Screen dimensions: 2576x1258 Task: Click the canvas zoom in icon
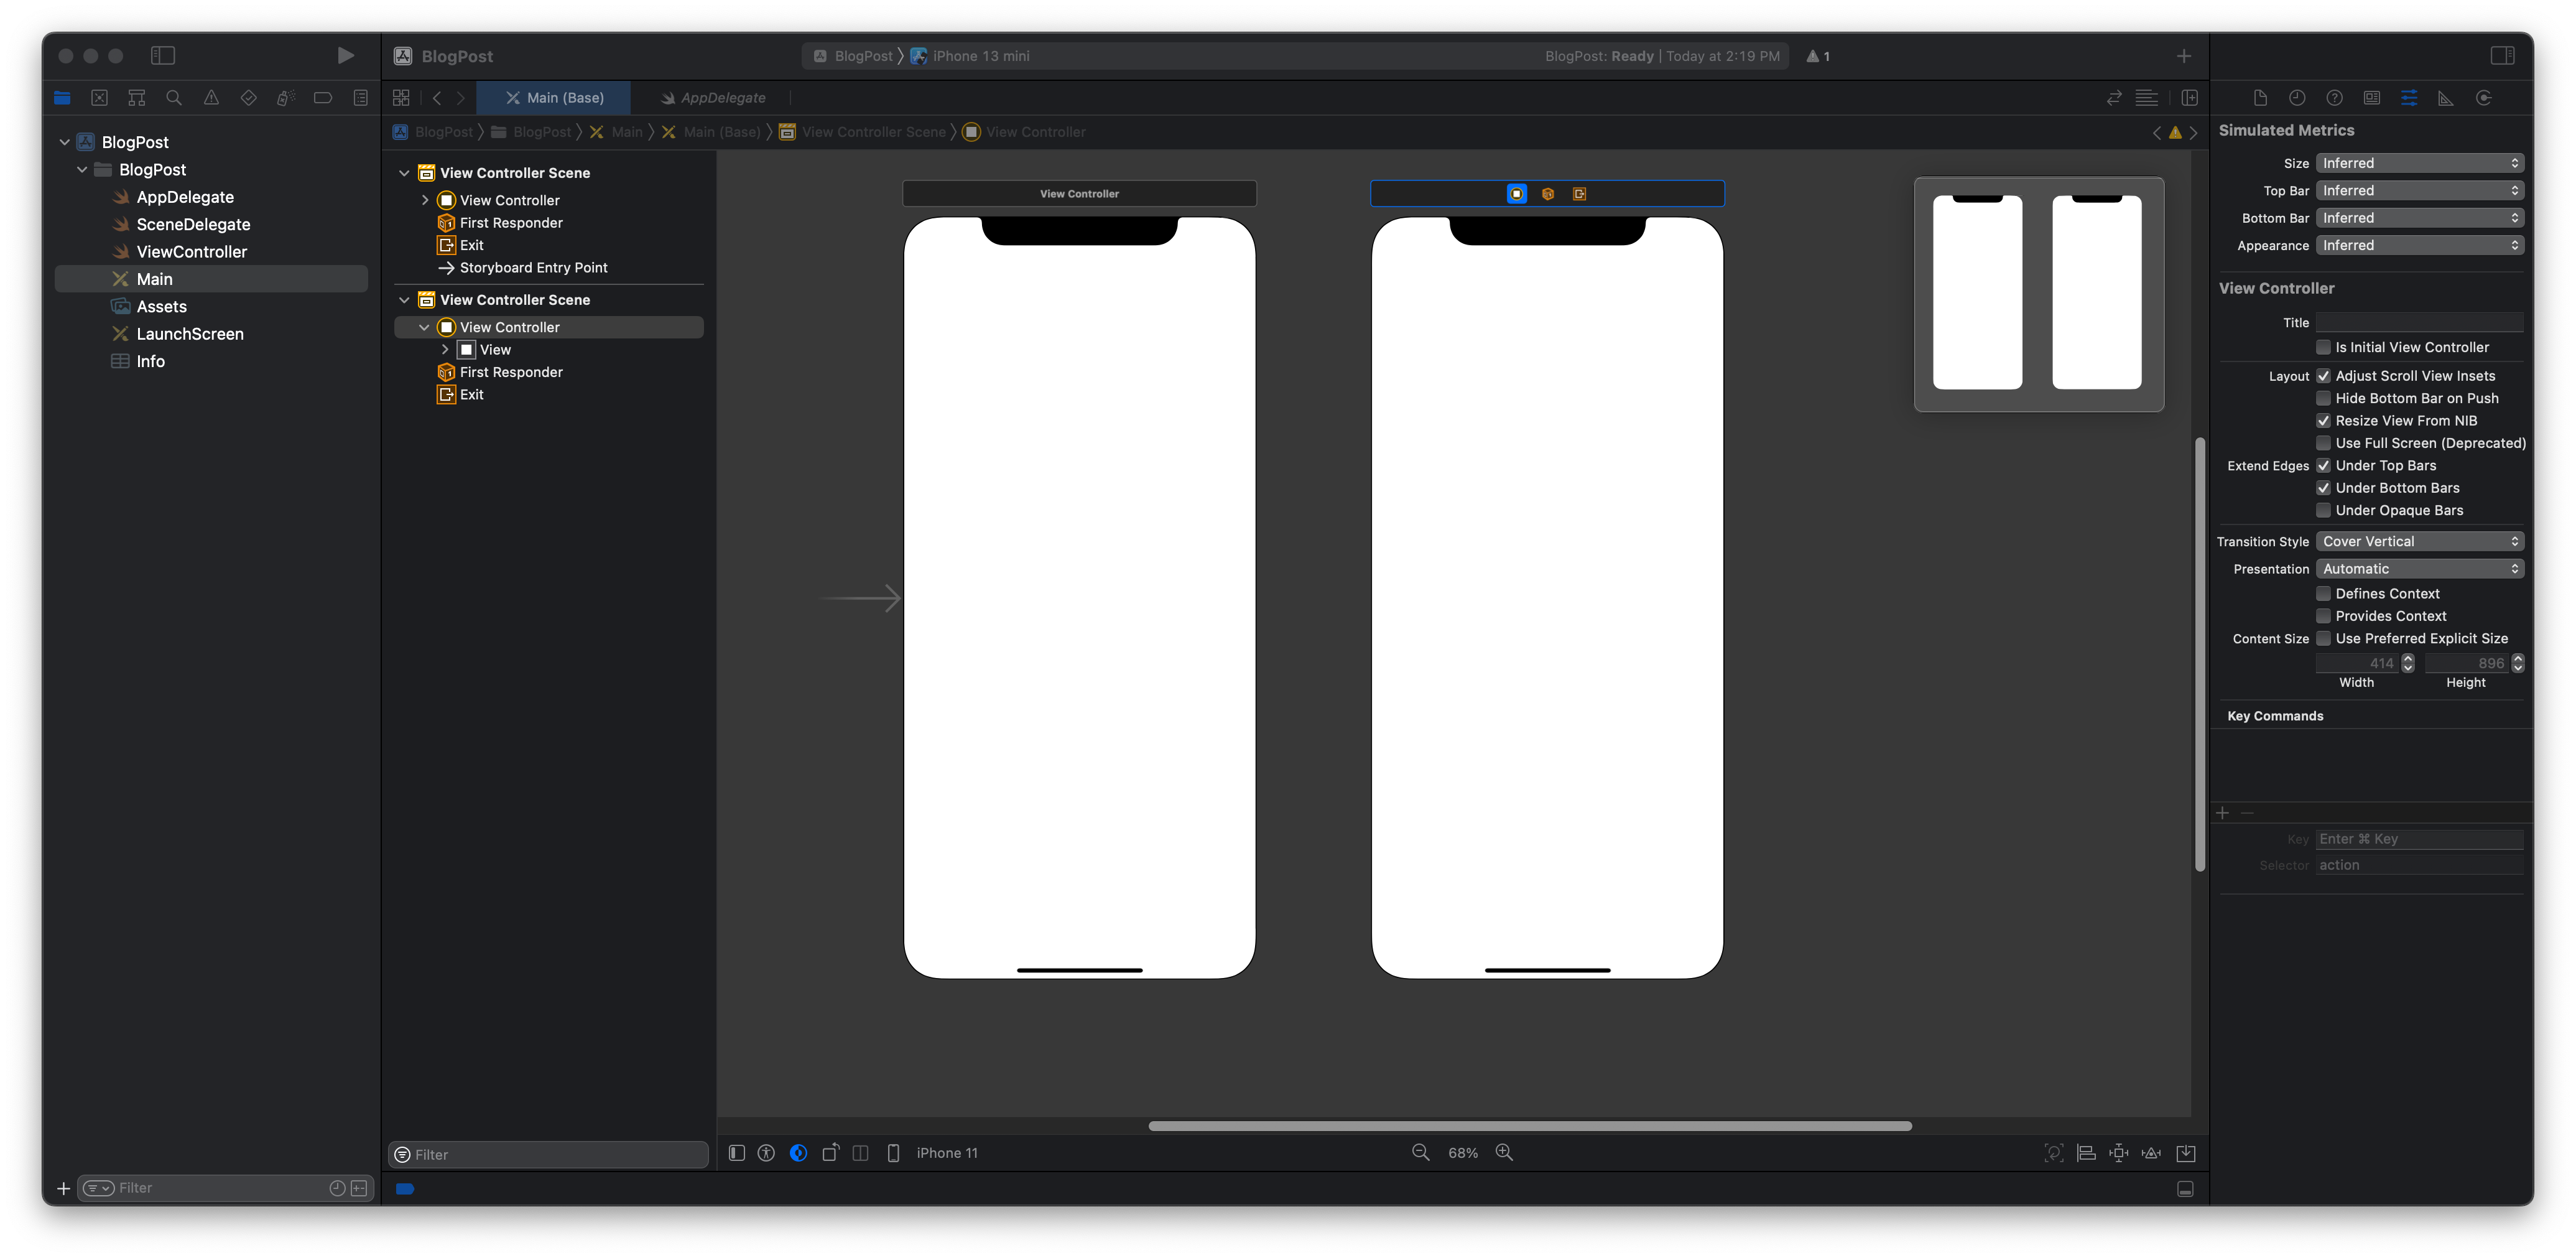point(1504,1153)
